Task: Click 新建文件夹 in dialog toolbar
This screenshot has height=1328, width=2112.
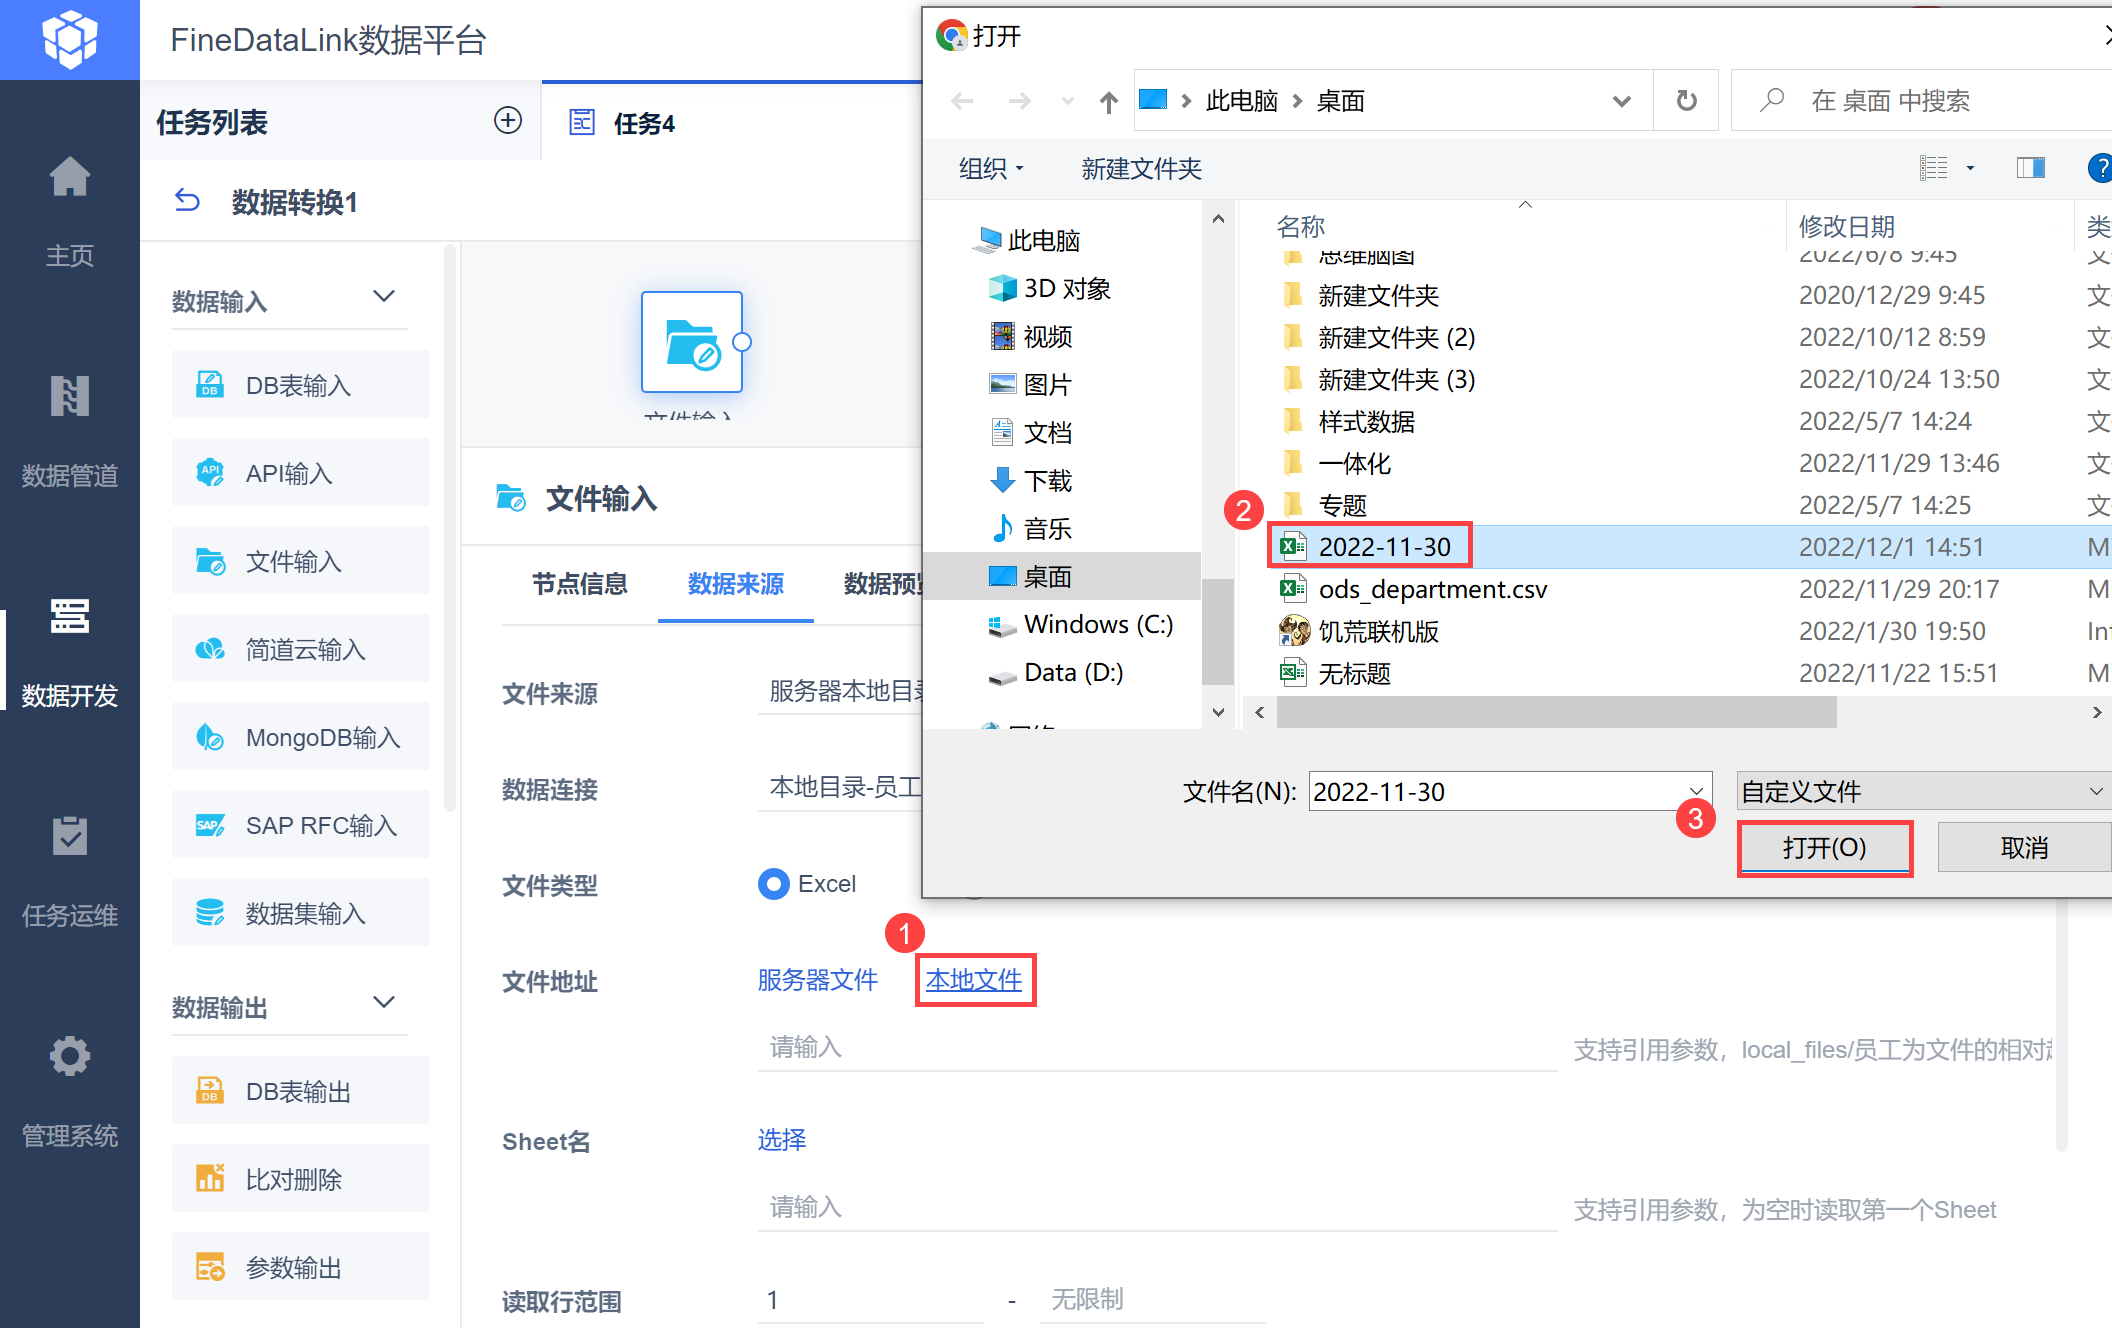Action: click(1141, 169)
